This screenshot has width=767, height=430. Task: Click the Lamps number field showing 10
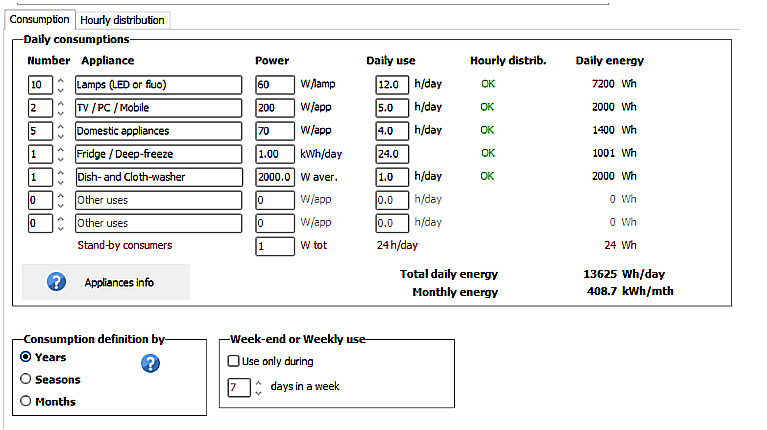pos(40,85)
